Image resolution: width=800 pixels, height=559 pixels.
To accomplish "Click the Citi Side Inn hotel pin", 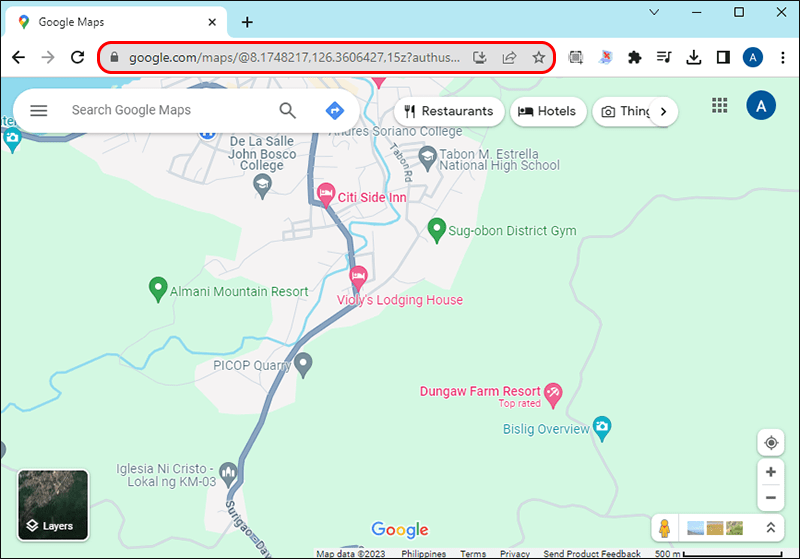I will point(326,194).
